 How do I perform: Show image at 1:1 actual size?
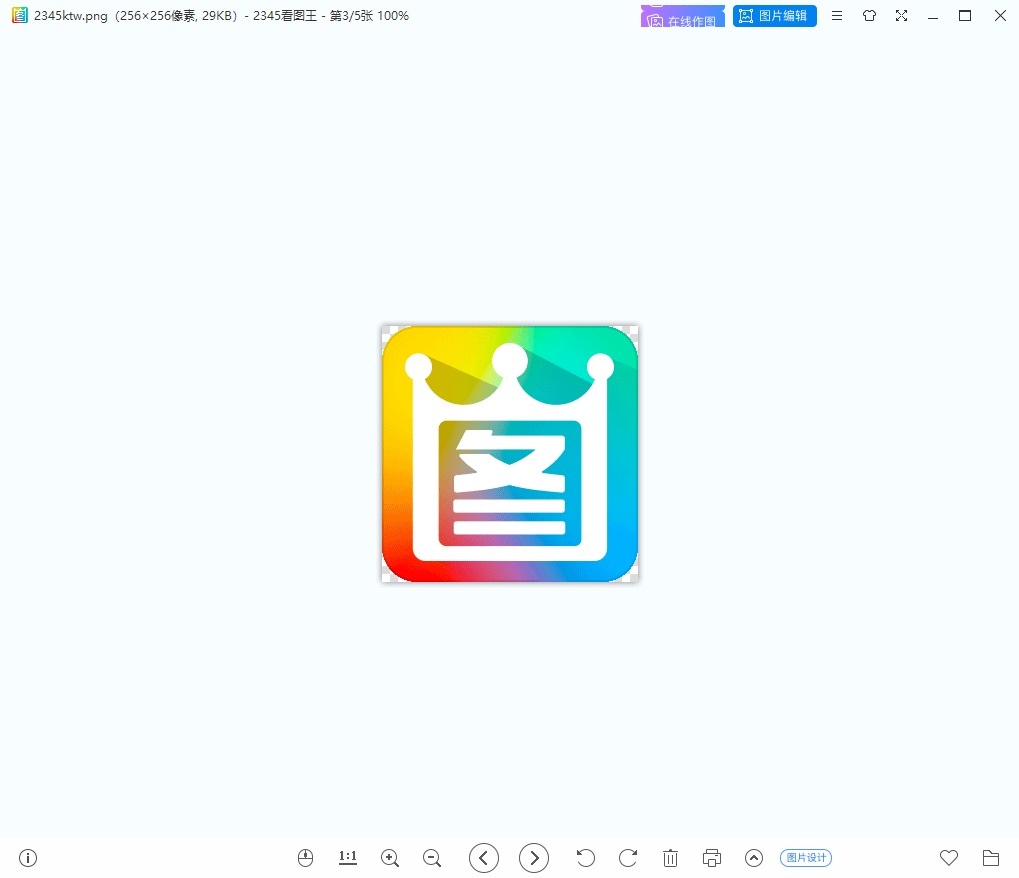pyautogui.click(x=348, y=858)
